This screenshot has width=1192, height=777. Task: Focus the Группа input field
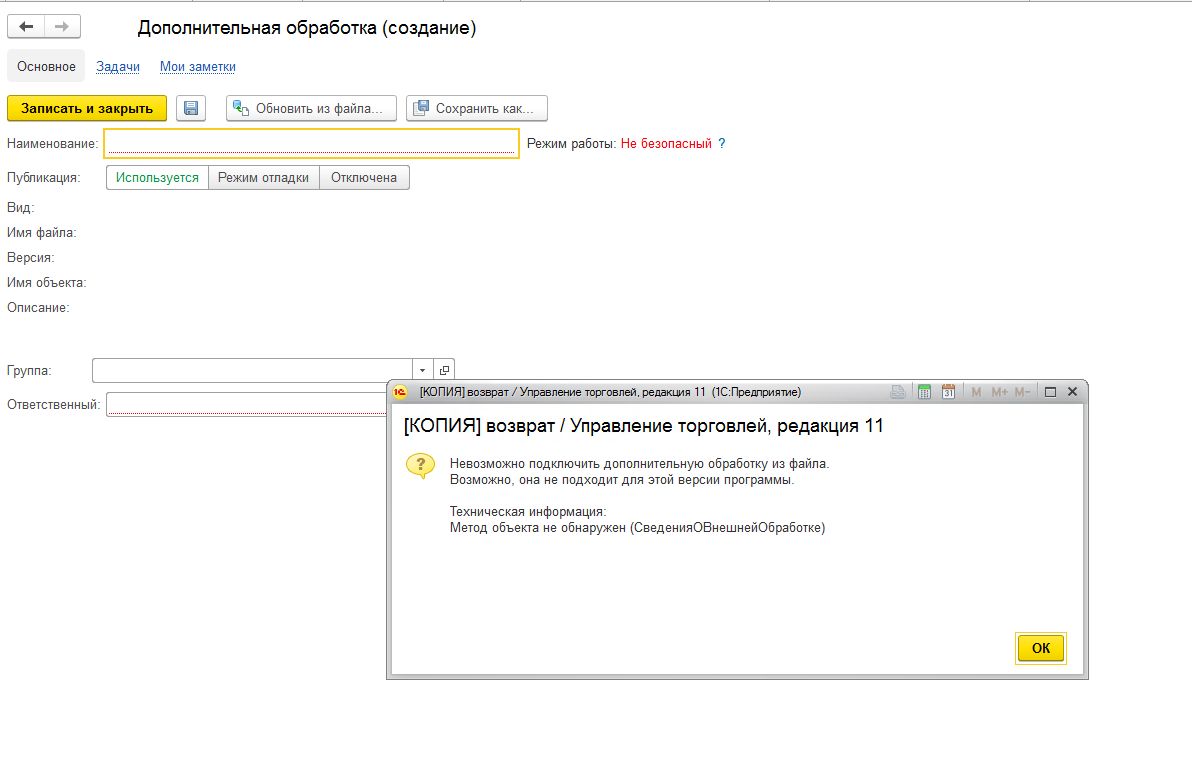click(x=252, y=370)
